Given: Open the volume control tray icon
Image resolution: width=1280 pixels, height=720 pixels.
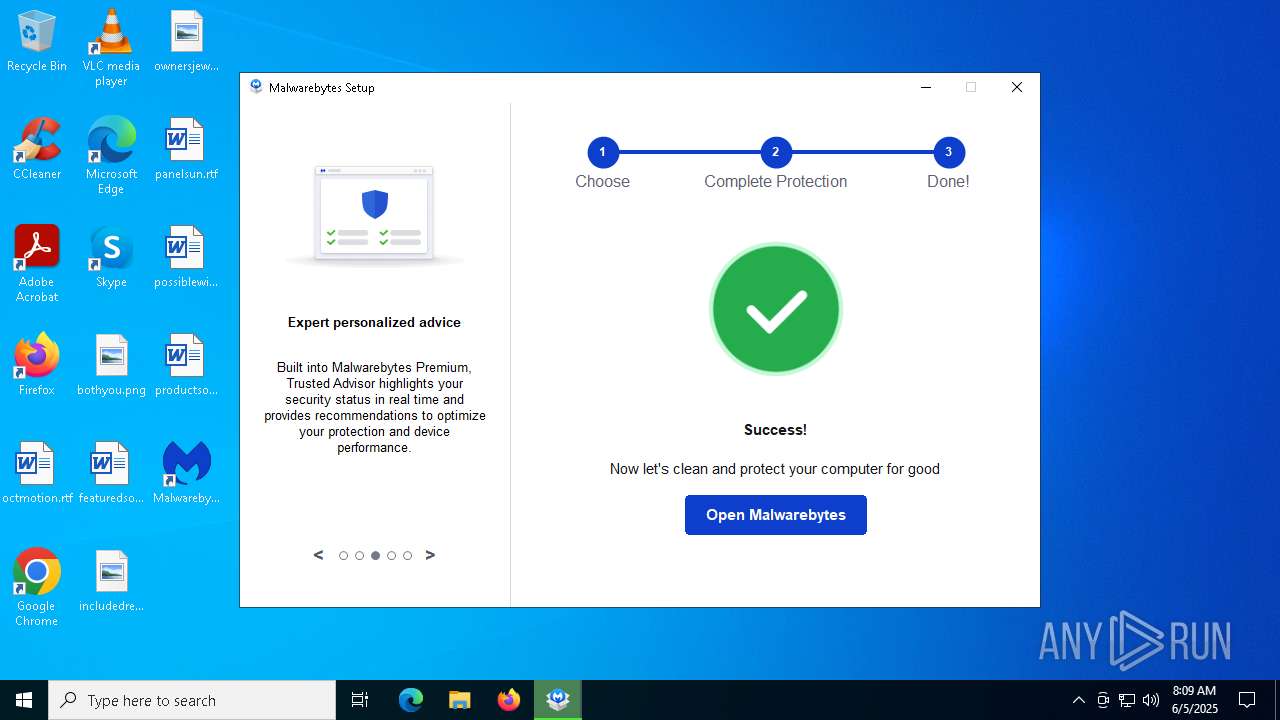Looking at the screenshot, I should (x=1151, y=700).
